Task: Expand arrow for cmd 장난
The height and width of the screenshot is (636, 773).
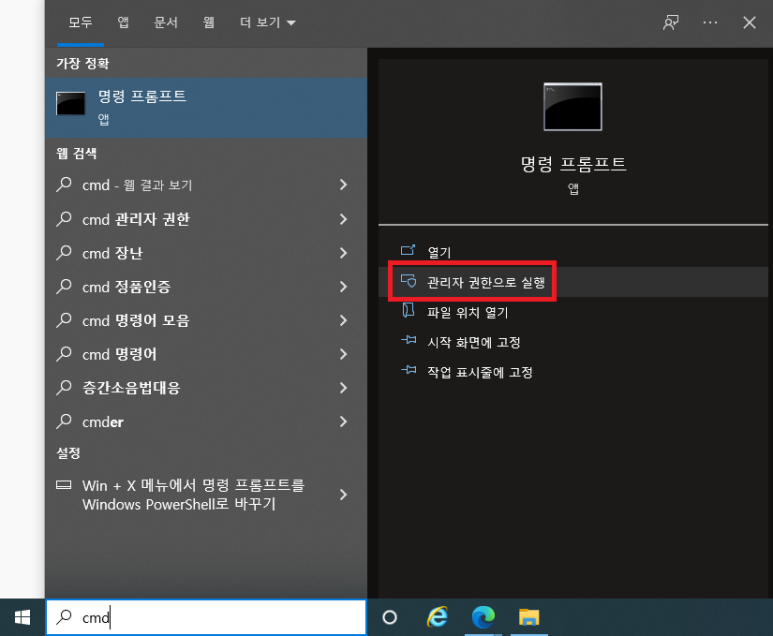Action: point(344,253)
